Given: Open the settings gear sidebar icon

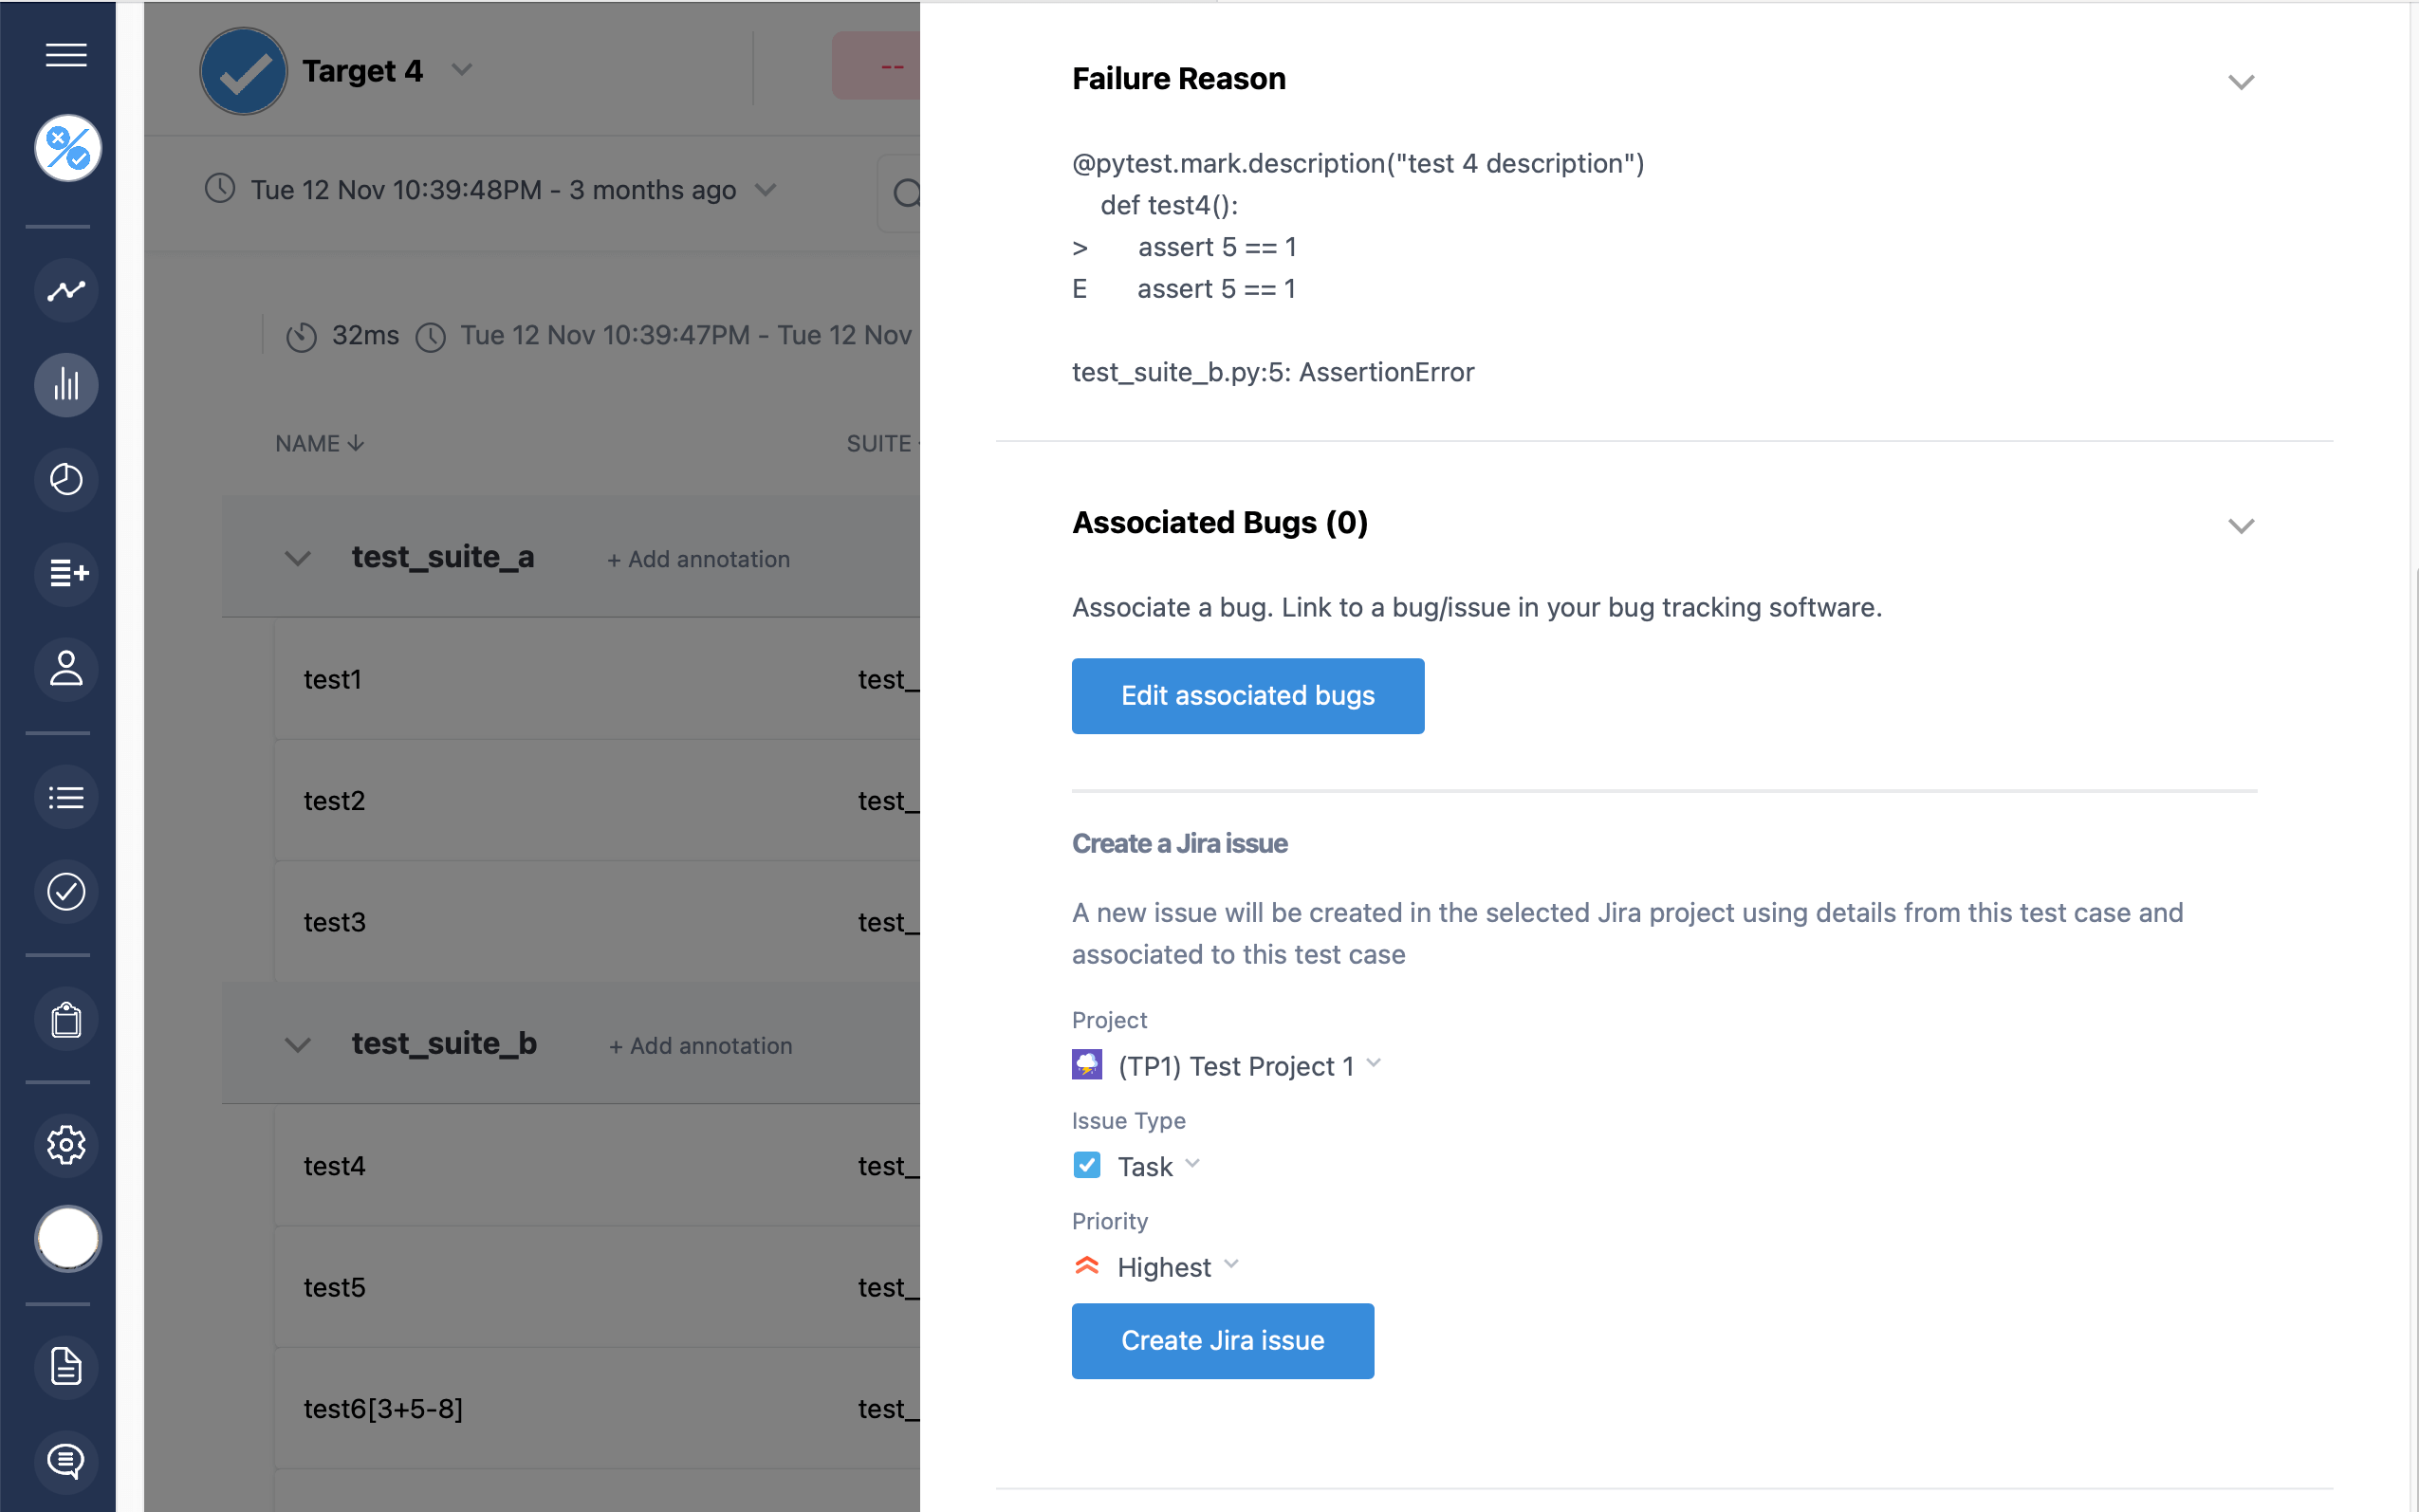Looking at the screenshot, I should coord(66,1145).
